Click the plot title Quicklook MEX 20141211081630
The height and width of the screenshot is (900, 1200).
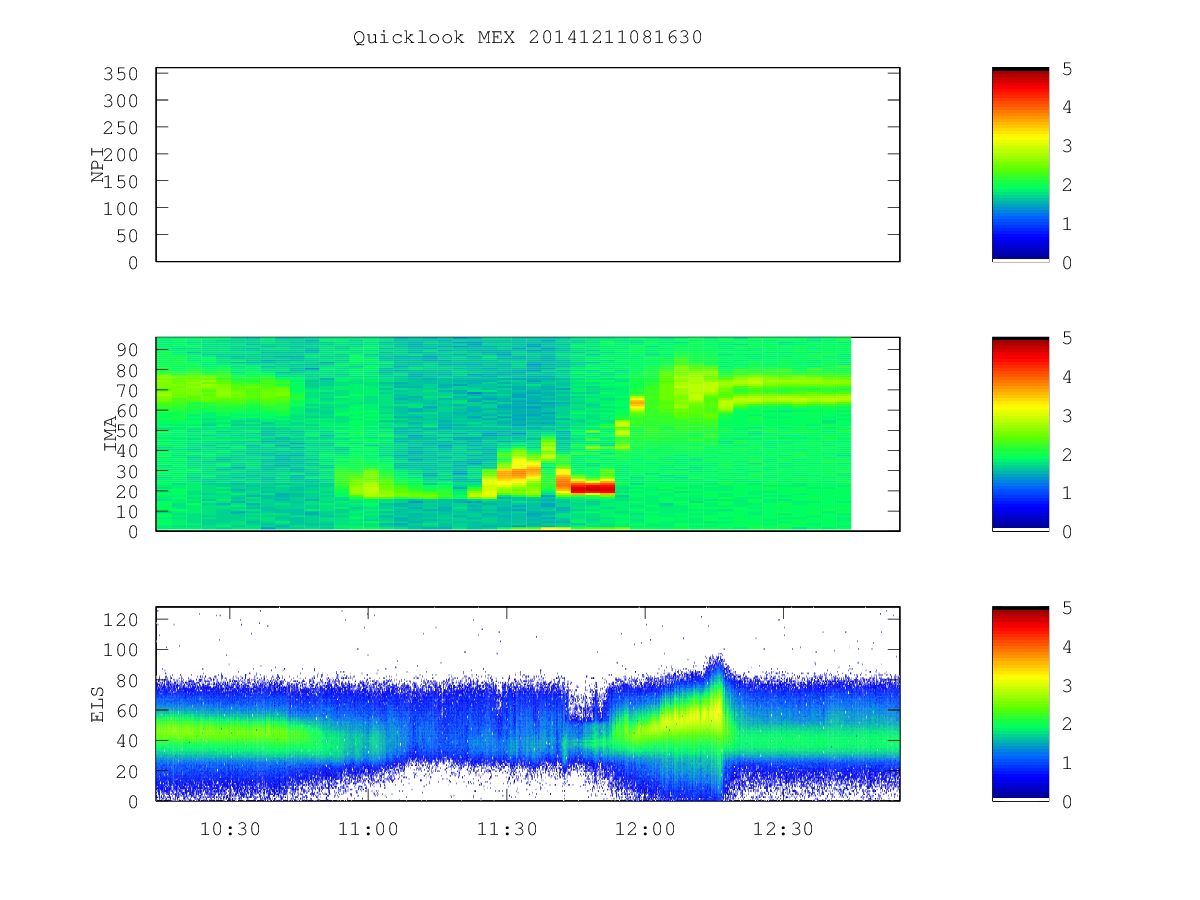528,38
